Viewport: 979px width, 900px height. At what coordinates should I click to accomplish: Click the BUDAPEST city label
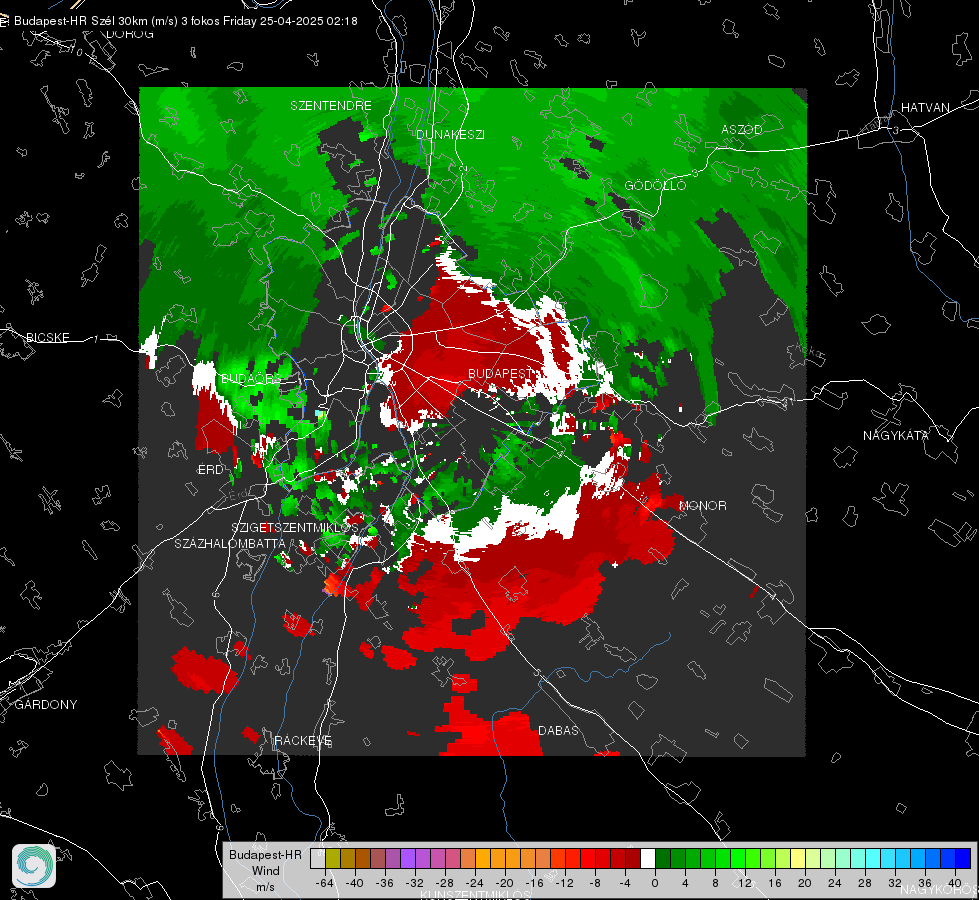point(499,373)
